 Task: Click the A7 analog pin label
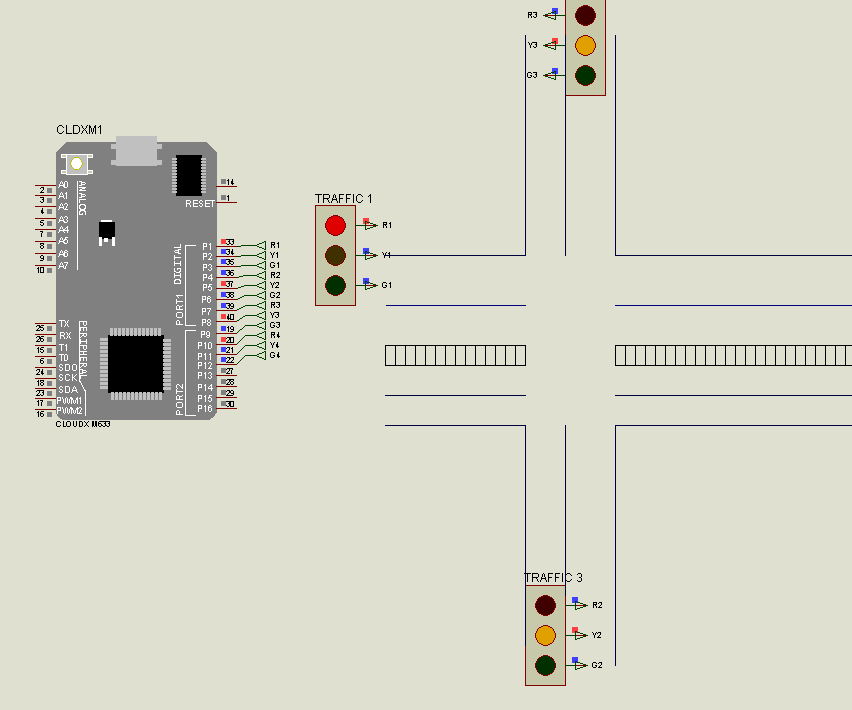(x=64, y=266)
